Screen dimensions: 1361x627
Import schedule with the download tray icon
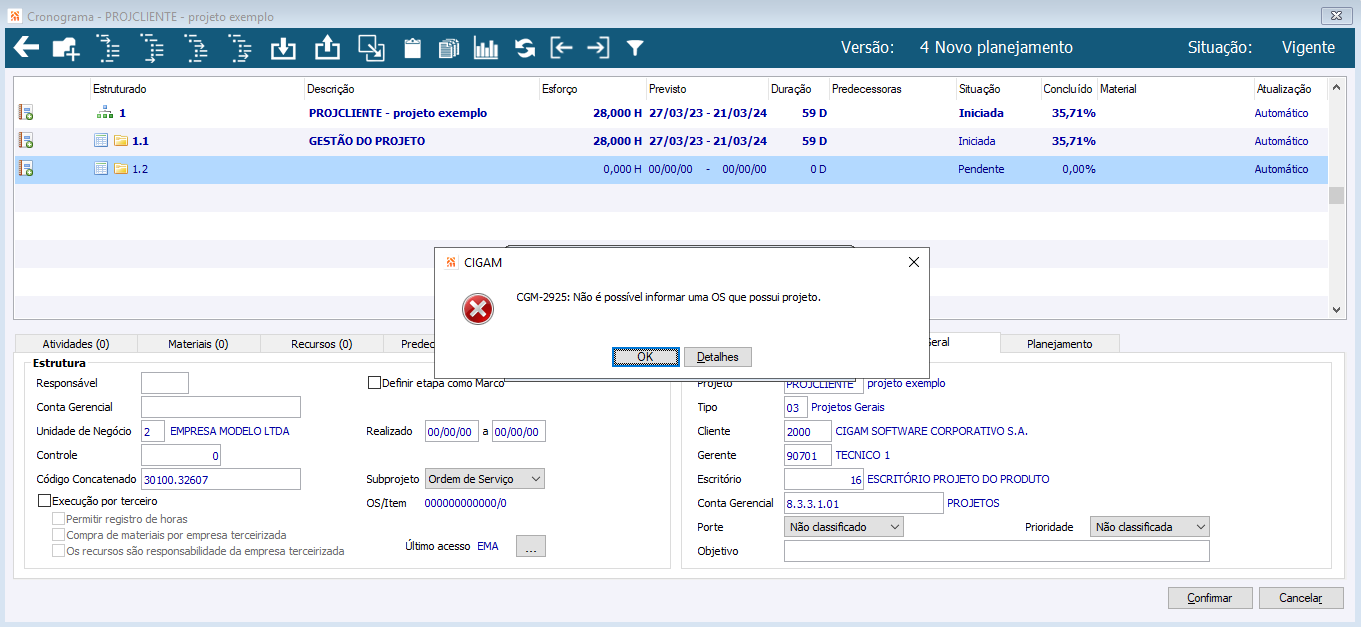(x=284, y=47)
